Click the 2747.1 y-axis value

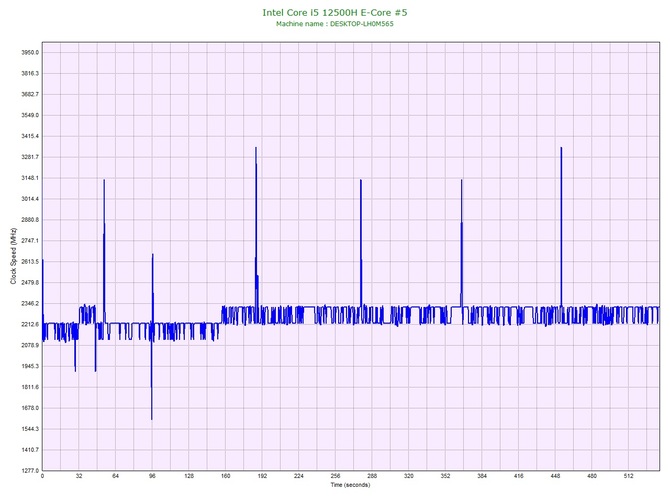pyautogui.click(x=30, y=241)
